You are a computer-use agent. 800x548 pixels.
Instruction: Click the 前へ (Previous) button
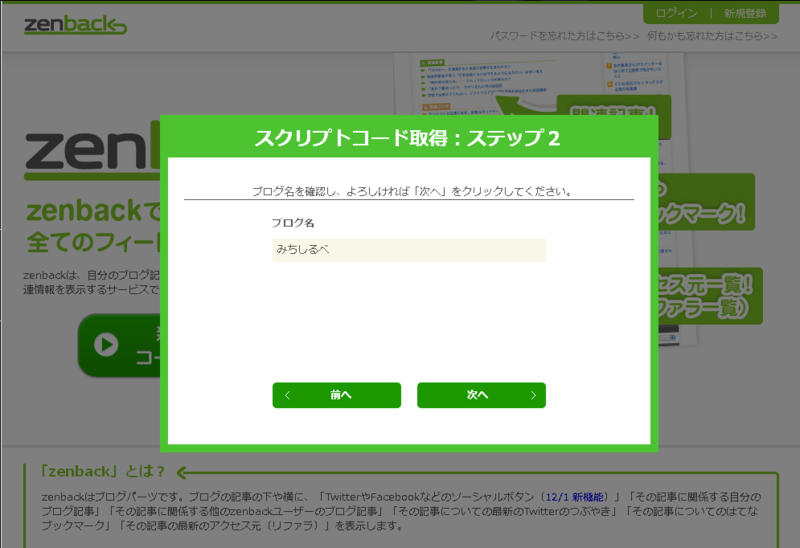(337, 395)
